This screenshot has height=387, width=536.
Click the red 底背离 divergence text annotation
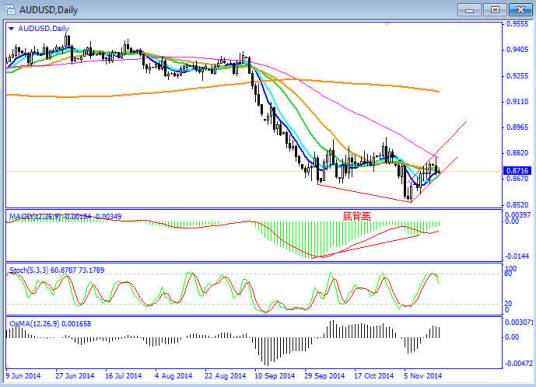click(357, 216)
